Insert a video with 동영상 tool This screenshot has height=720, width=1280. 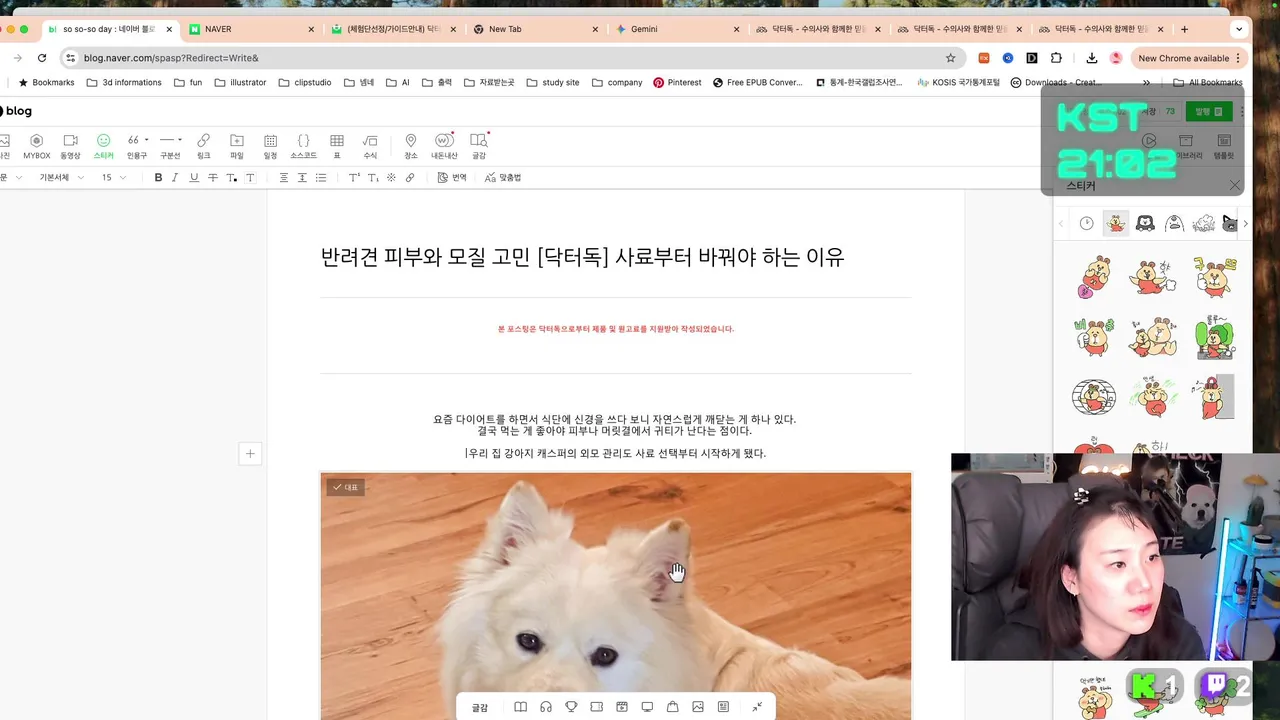[70, 146]
